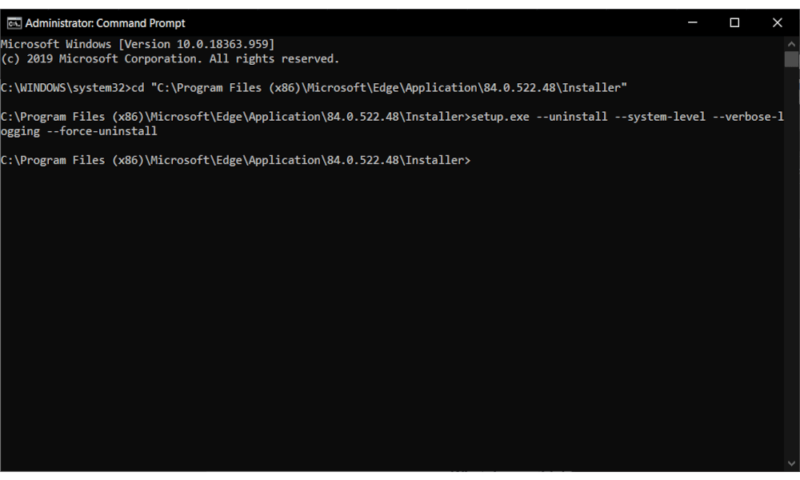Image resolution: width=800 pixels, height=480 pixels.
Task: Close the Administrator Command Prompt window
Action: point(777,22)
